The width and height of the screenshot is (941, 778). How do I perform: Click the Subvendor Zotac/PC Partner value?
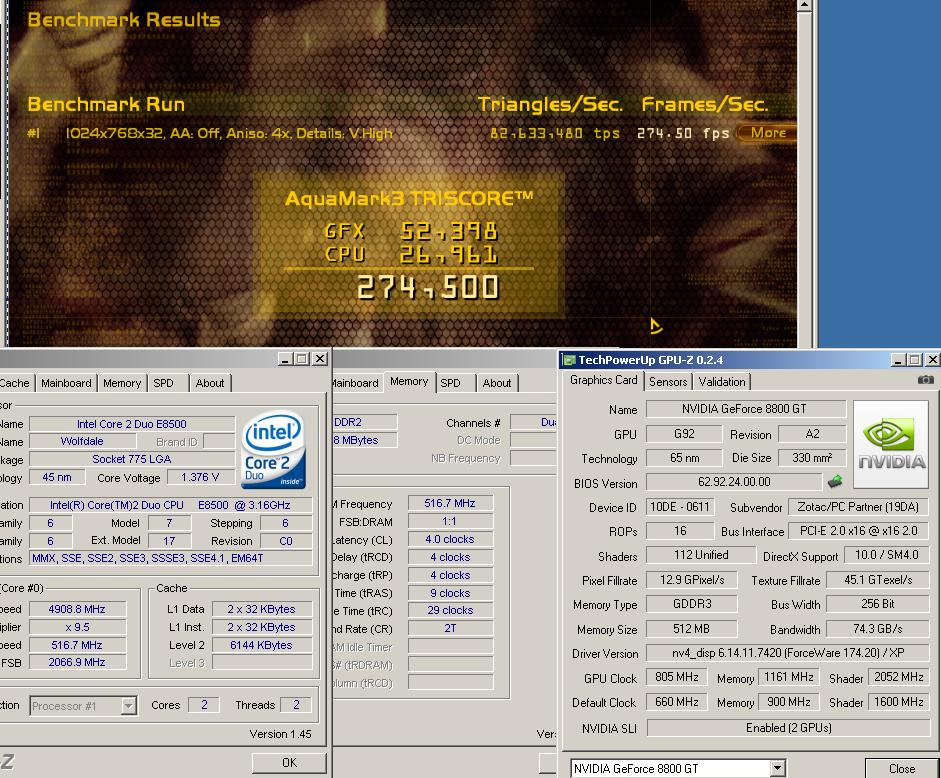(x=858, y=507)
